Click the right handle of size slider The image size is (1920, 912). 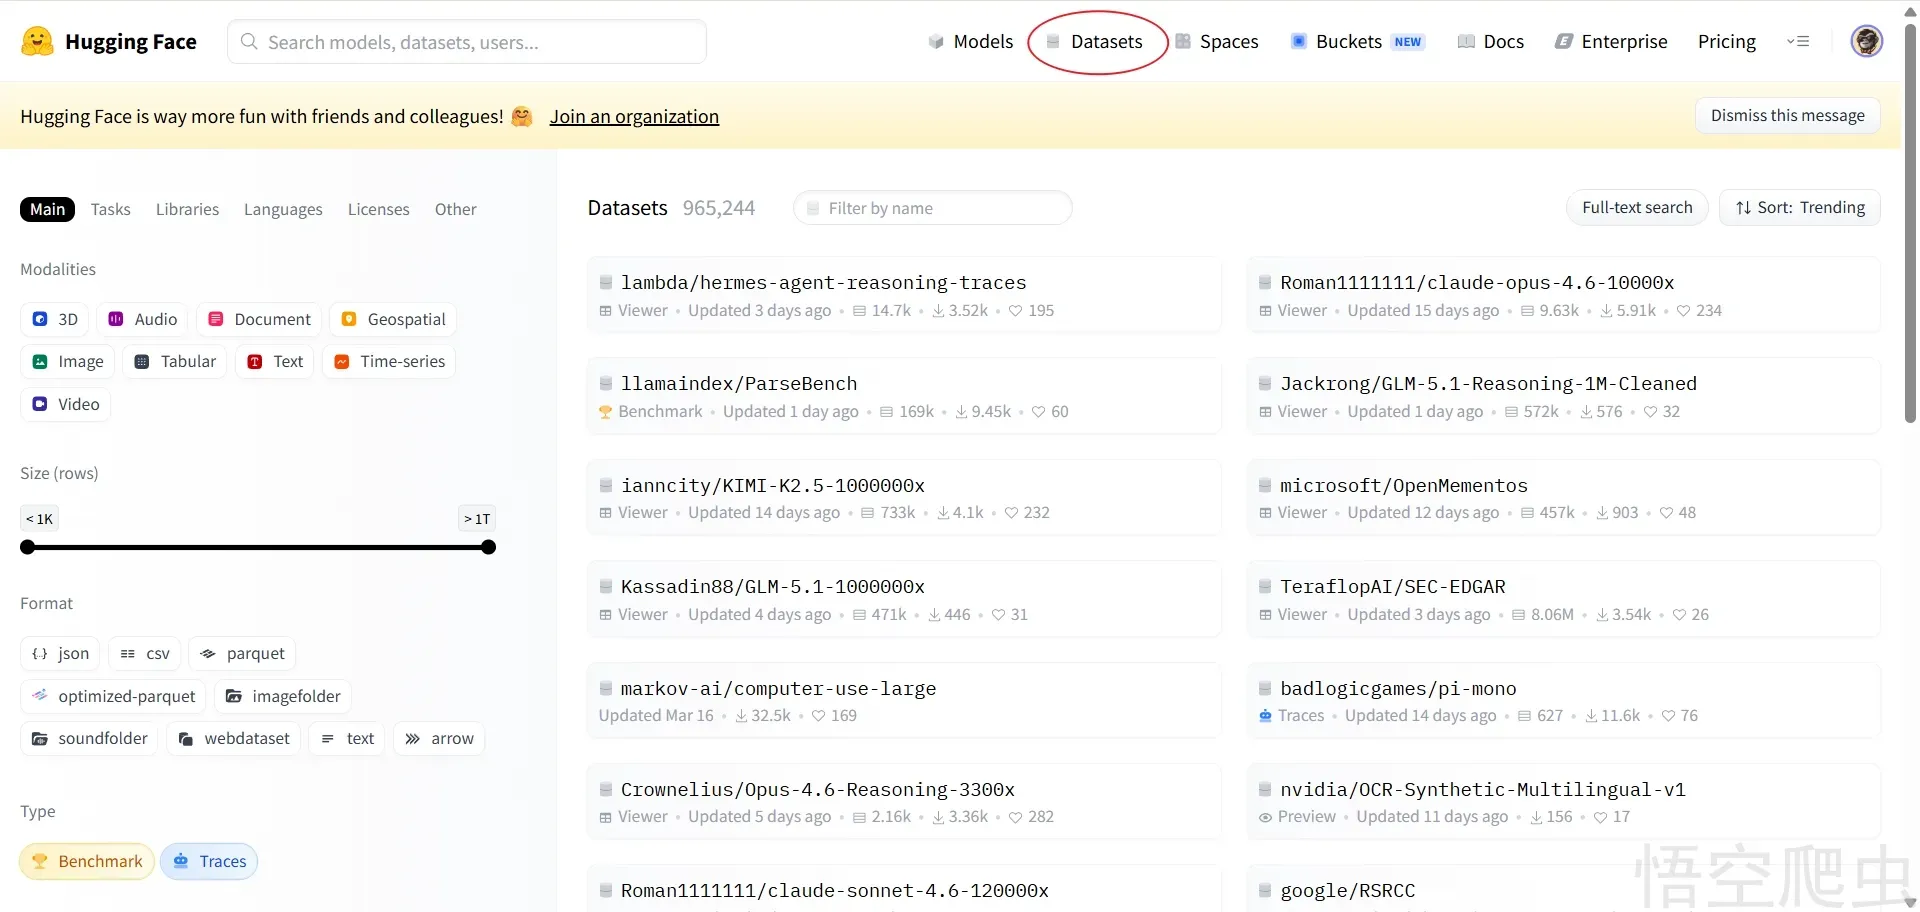pos(488,547)
